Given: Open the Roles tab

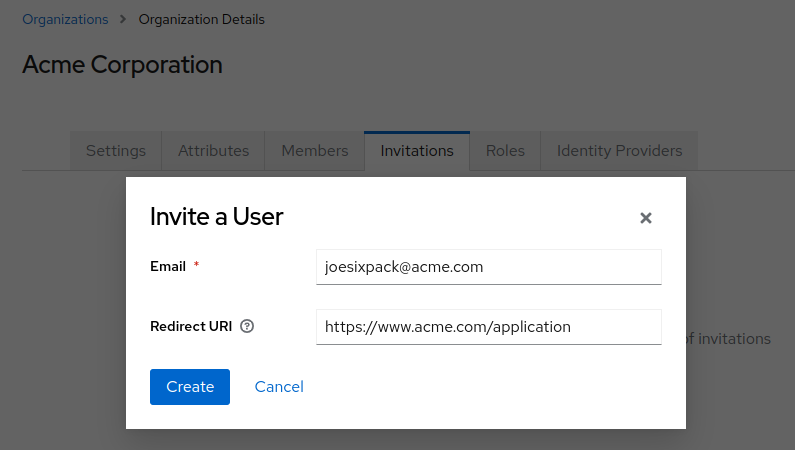Looking at the screenshot, I should (x=505, y=151).
